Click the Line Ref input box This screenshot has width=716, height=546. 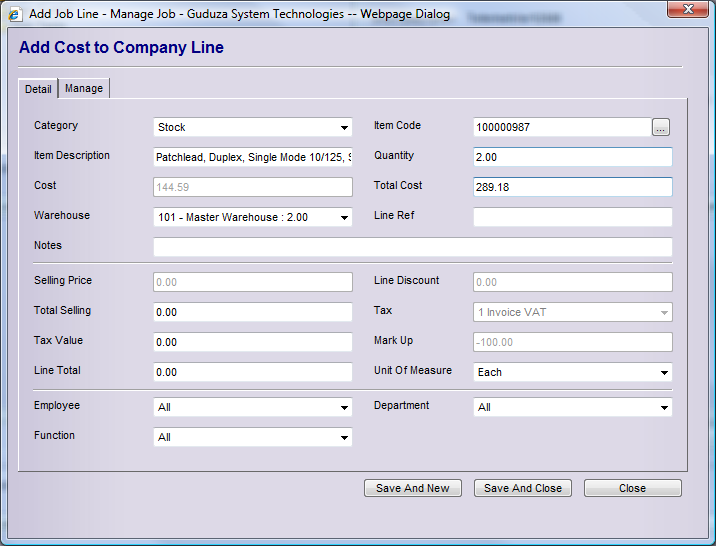[572, 217]
